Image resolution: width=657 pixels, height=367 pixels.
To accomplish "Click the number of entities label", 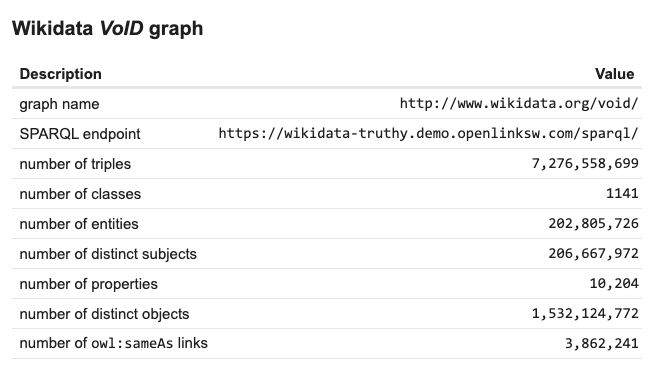I will pyautogui.click(x=79, y=224).
